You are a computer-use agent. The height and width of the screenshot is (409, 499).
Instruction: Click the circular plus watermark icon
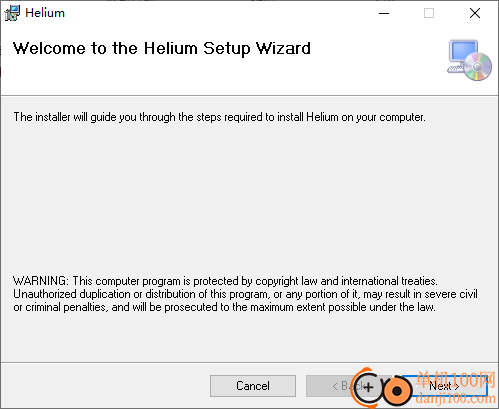point(368,387)
